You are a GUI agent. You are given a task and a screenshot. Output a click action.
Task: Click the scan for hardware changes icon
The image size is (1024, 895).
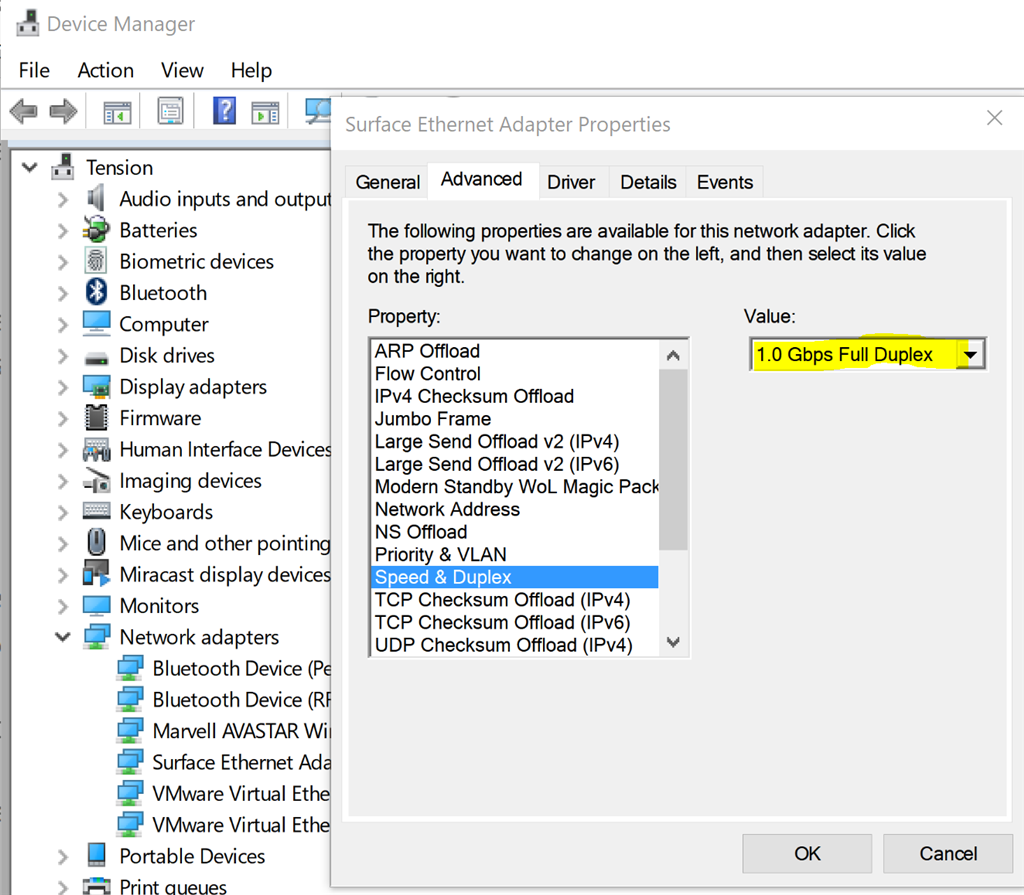[x=318, y=111]
